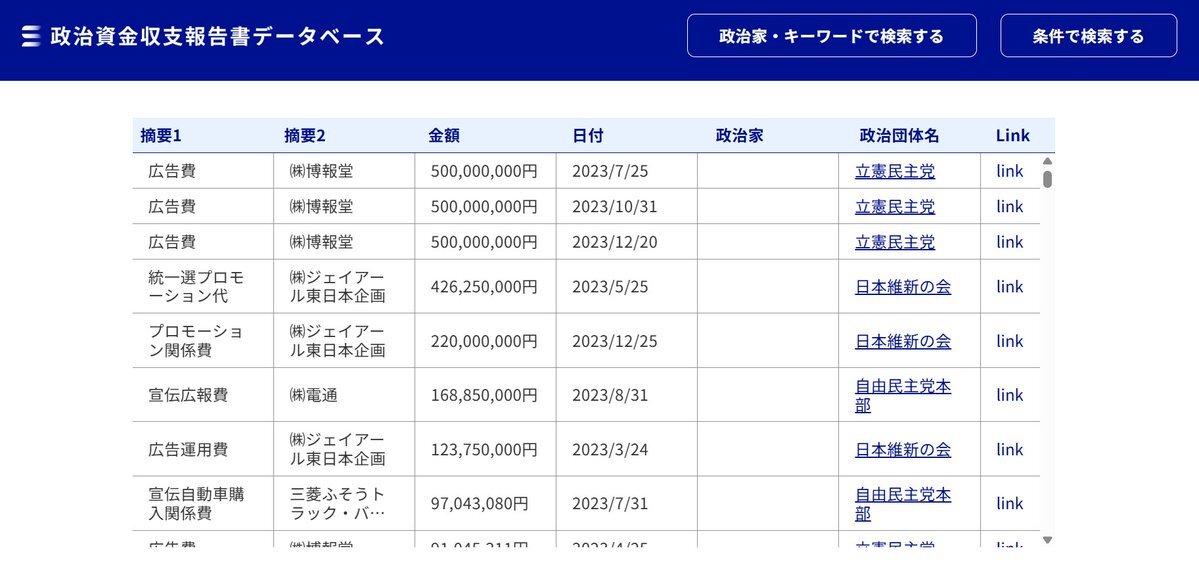Follow the link for the 168,850,000円 entry

[x=1009, y=396]
